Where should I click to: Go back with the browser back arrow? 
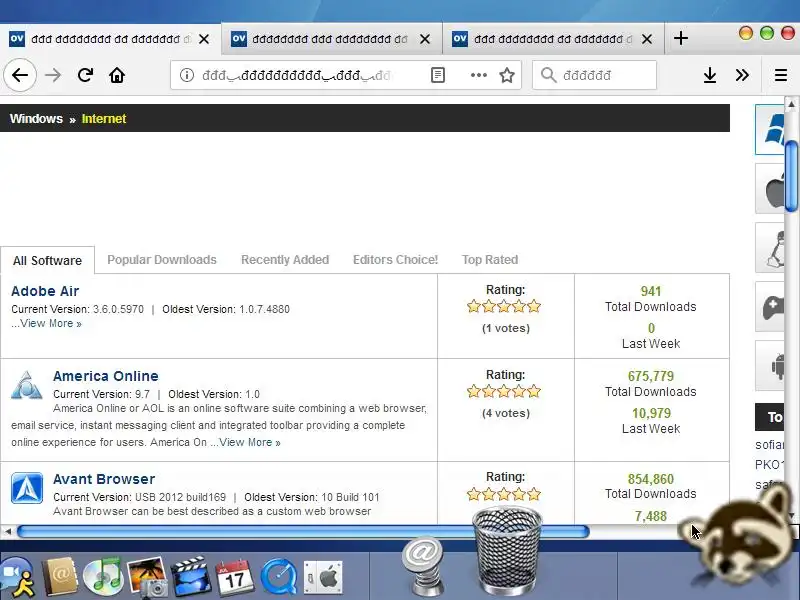[20, 76]
